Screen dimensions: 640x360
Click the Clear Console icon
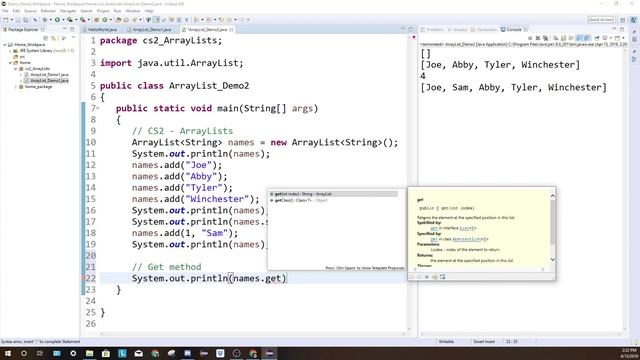556,38
